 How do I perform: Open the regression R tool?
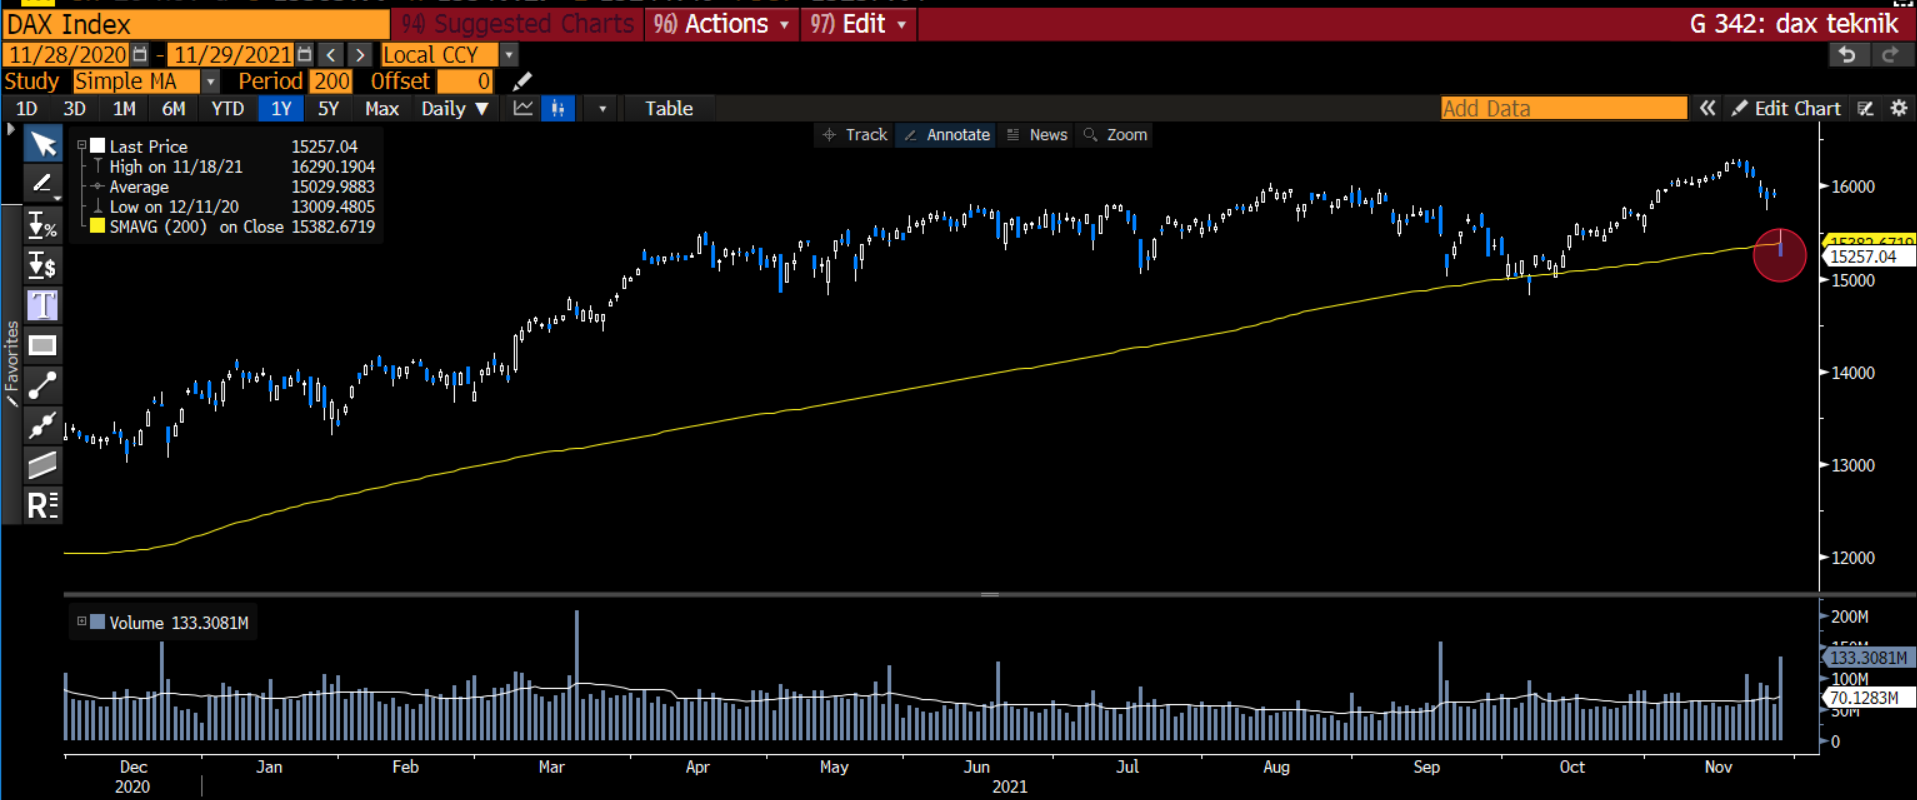(43, 505)
